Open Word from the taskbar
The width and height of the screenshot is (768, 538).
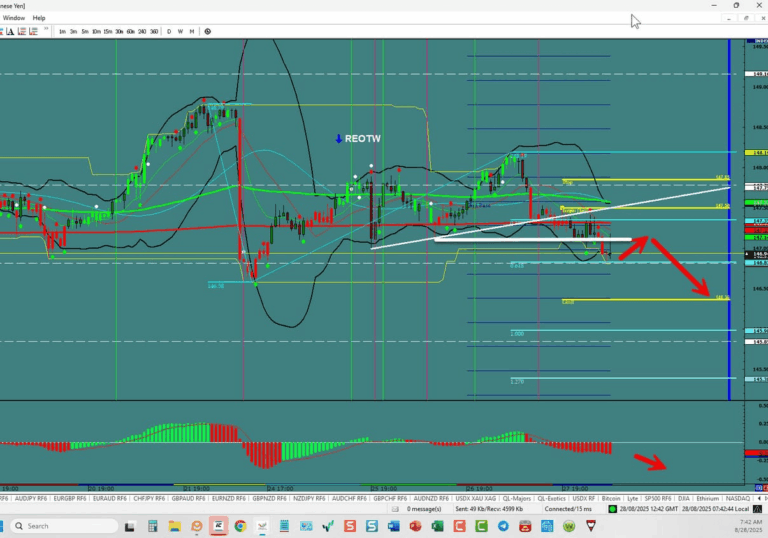[x=393, y=526]
